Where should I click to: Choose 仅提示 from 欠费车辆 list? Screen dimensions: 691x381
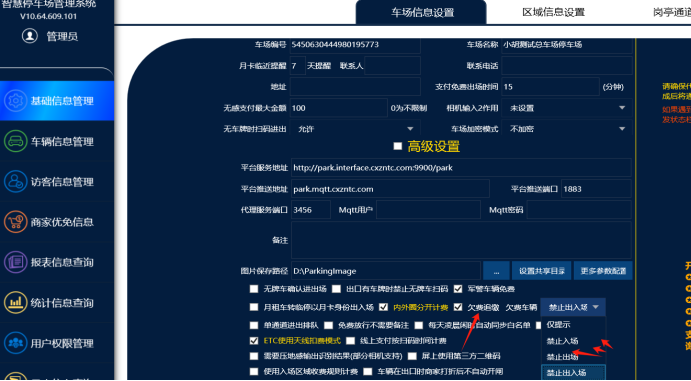pyautogui.click(x=573, y=325)
